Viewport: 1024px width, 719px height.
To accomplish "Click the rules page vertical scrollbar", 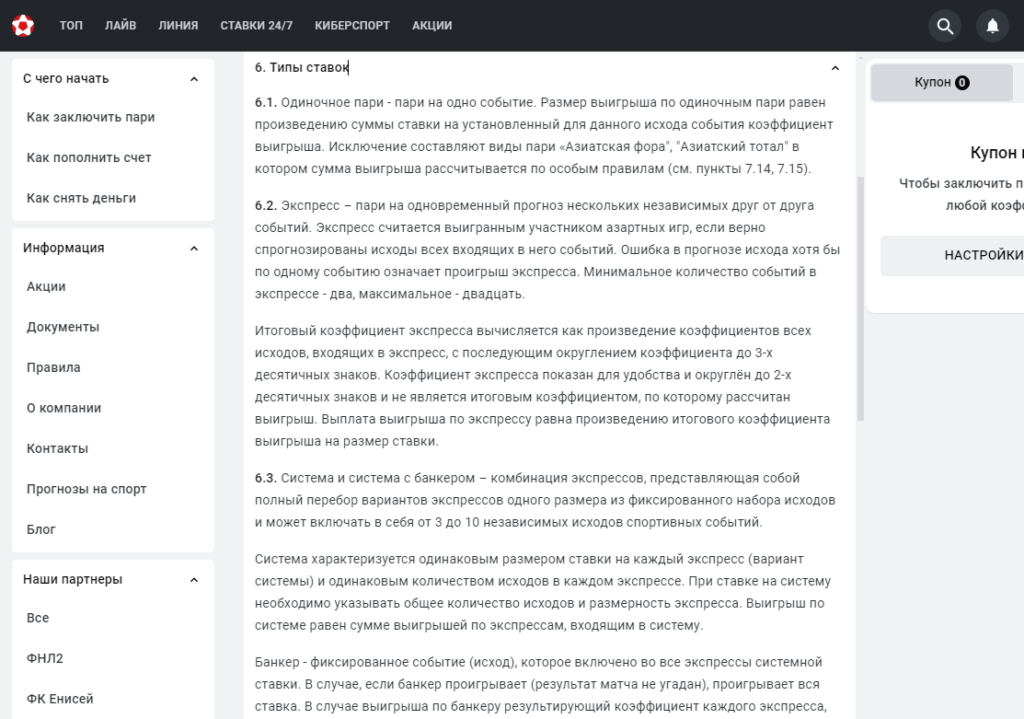I will point(860,298).
